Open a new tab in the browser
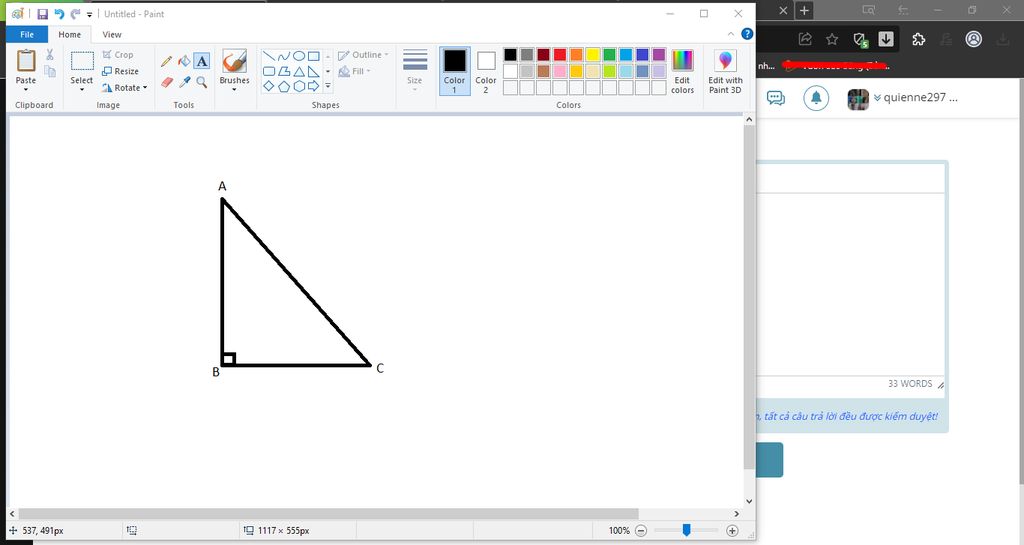 [805, 10]
